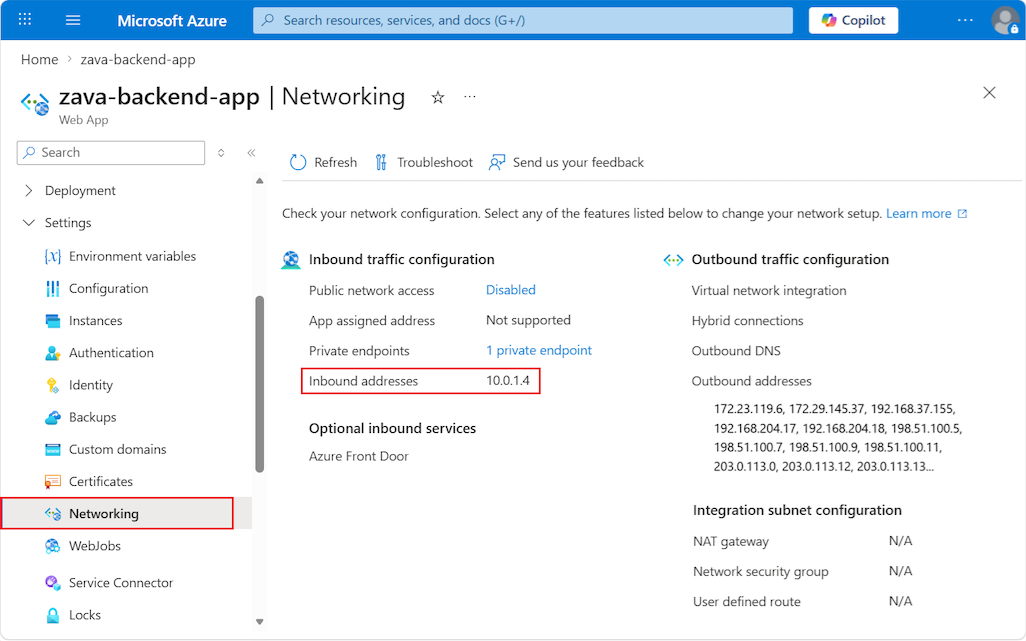Click inside the sidebar search box
Viewport: 1026px width, 641px height.
(110, 152)
